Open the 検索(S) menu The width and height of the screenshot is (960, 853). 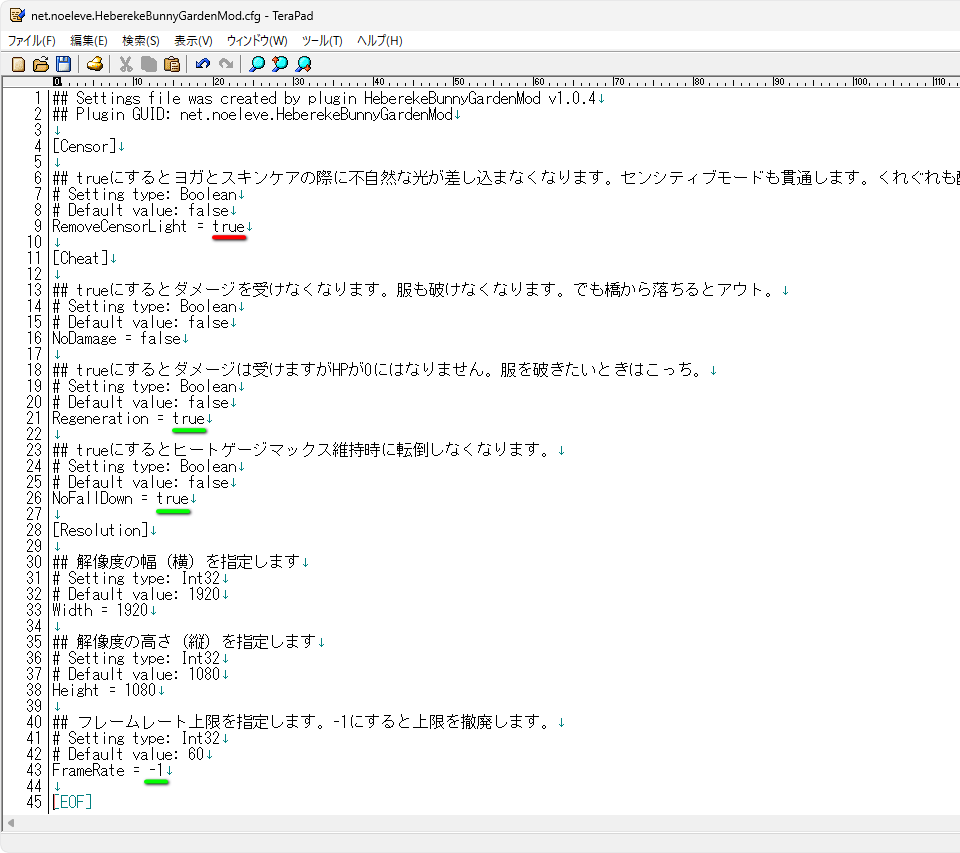140,41
